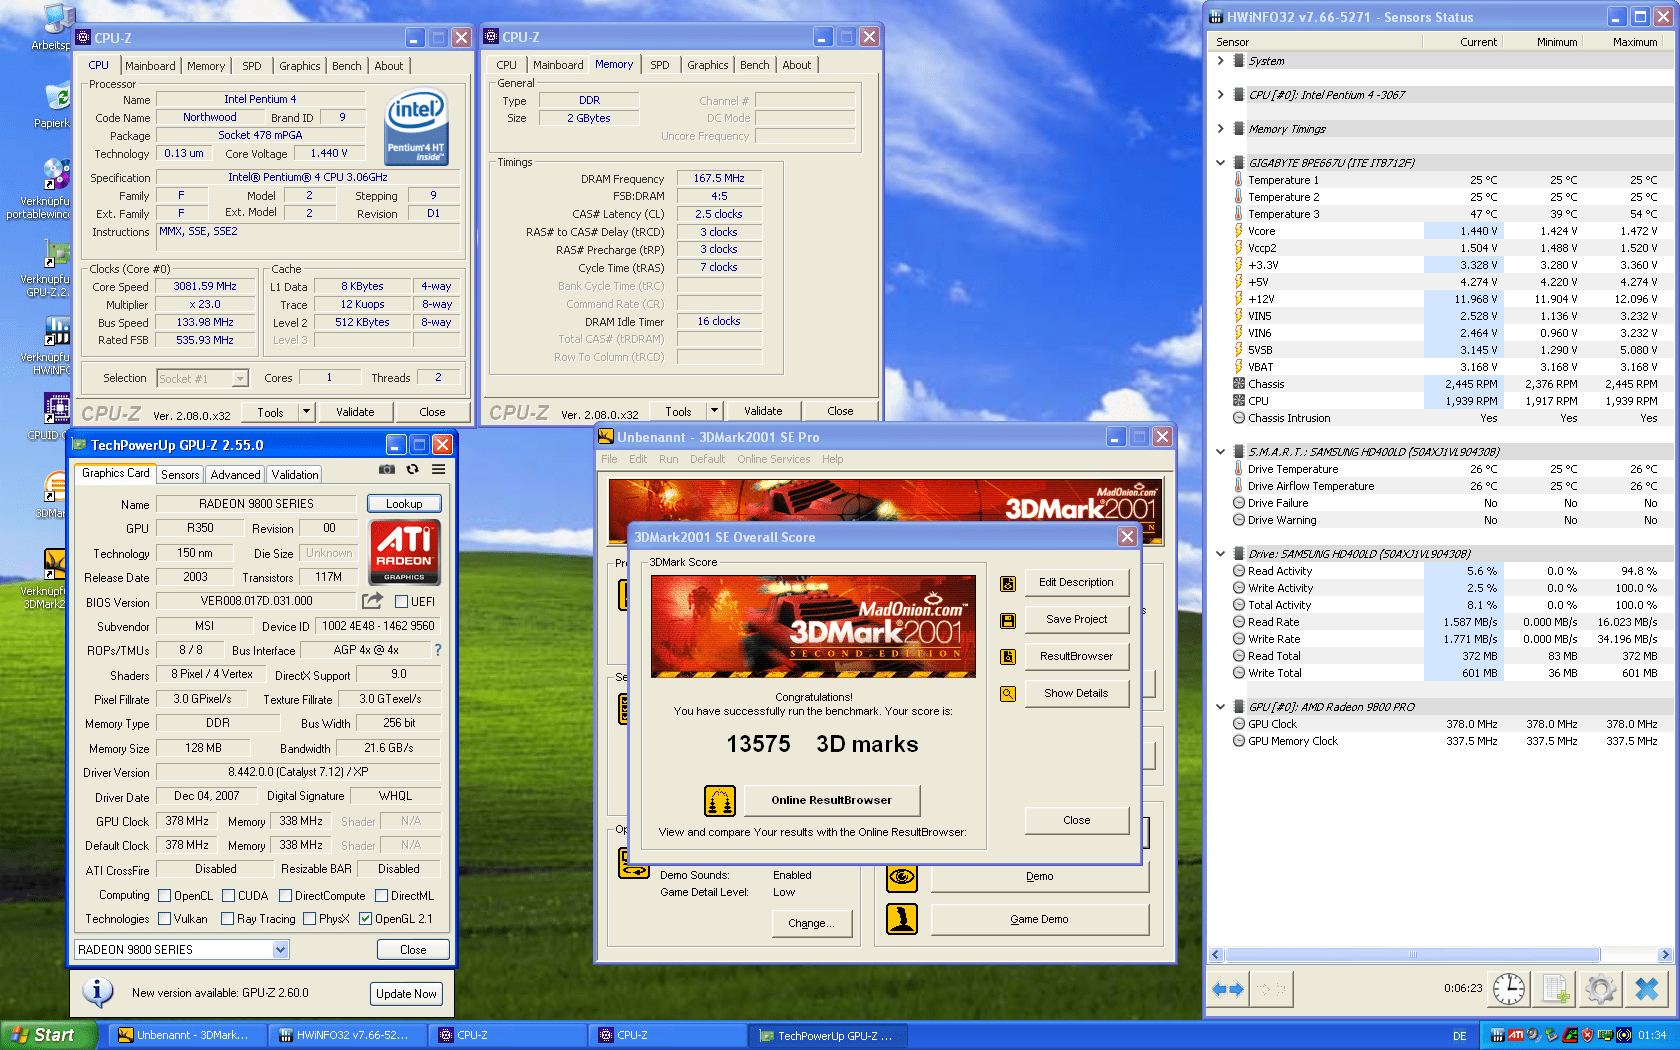Open Advanced tab in GPU-Z

(x=235, y=475)
